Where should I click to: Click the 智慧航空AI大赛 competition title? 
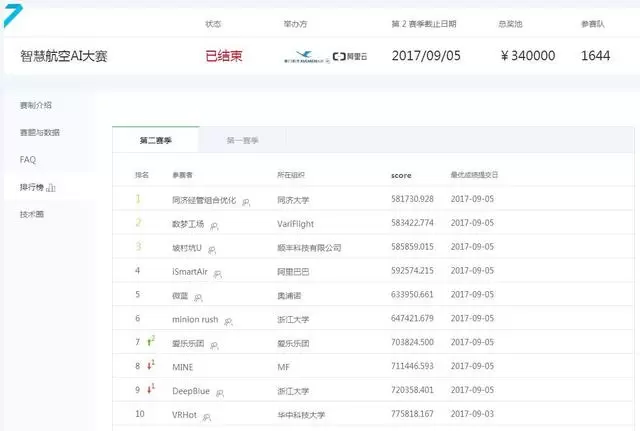point(64,56)
